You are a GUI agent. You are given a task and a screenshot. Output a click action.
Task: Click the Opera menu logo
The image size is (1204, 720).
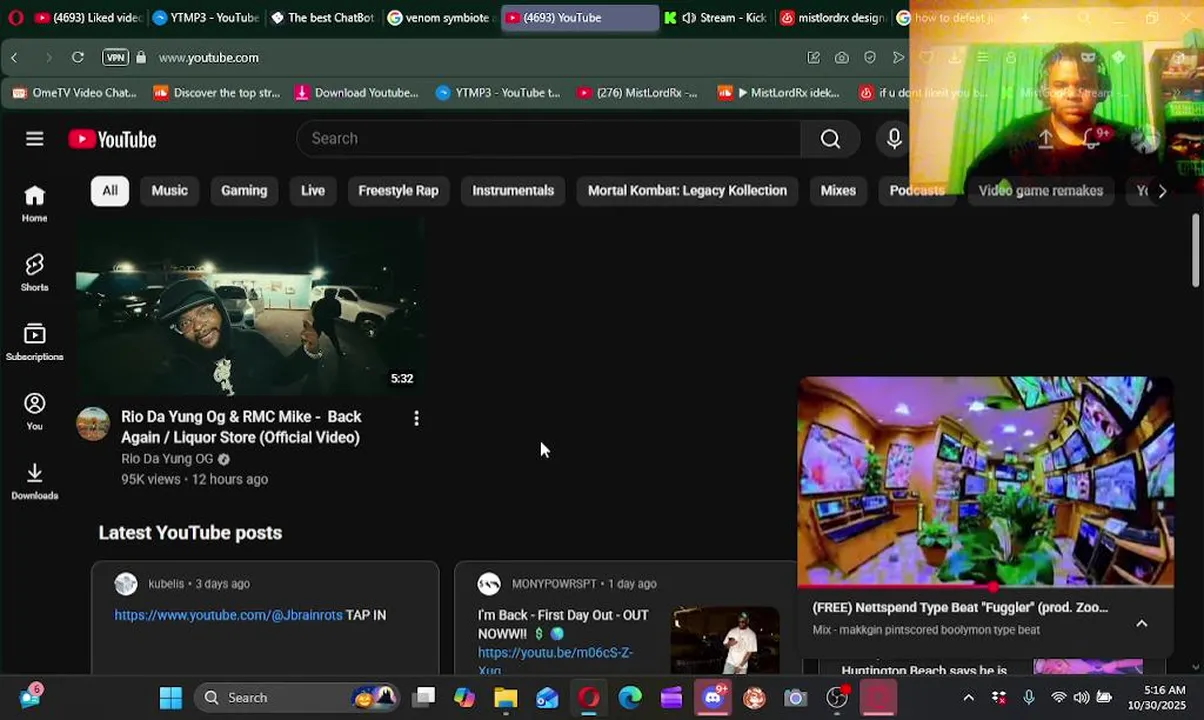[x=15, y=17]
